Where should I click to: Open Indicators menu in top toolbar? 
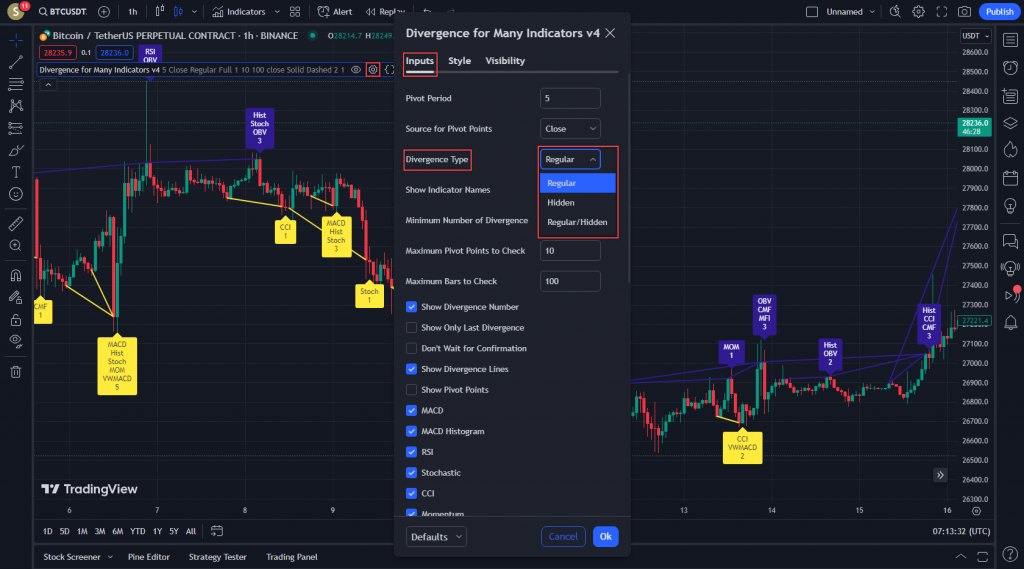point(239,12)
